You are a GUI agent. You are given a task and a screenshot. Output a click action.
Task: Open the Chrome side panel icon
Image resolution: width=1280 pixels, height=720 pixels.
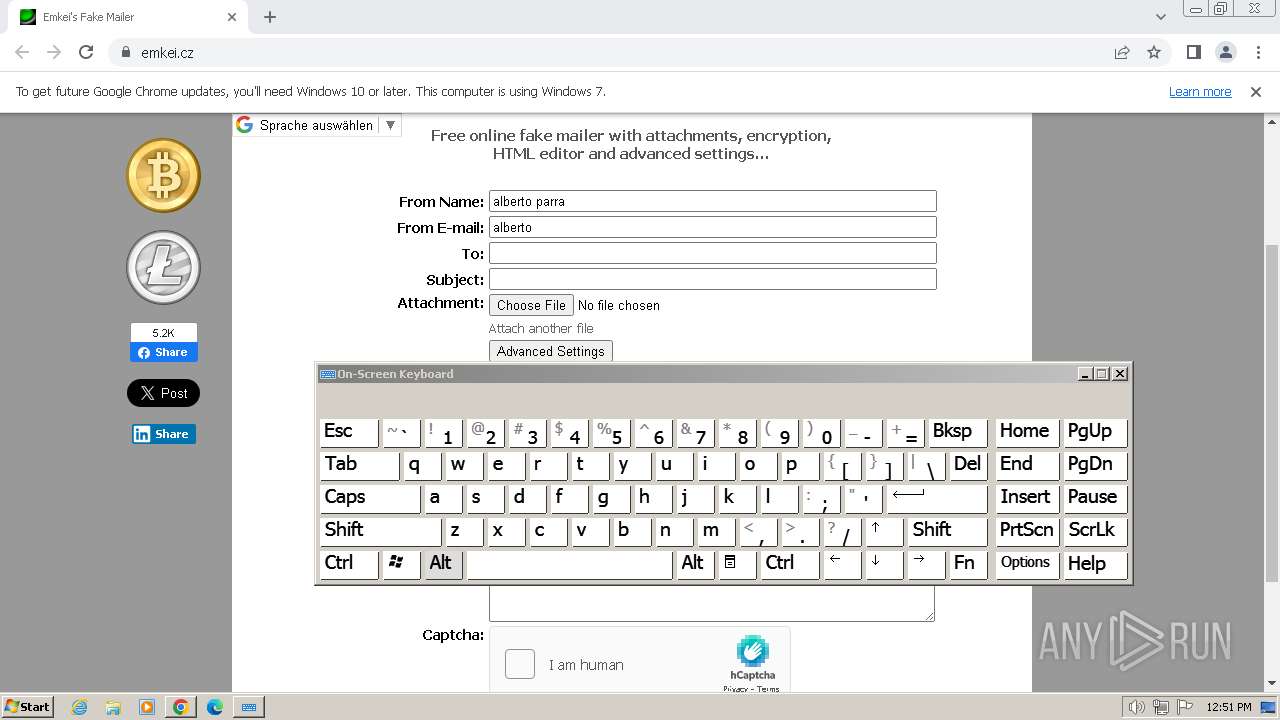click(x=1193, y=52)
